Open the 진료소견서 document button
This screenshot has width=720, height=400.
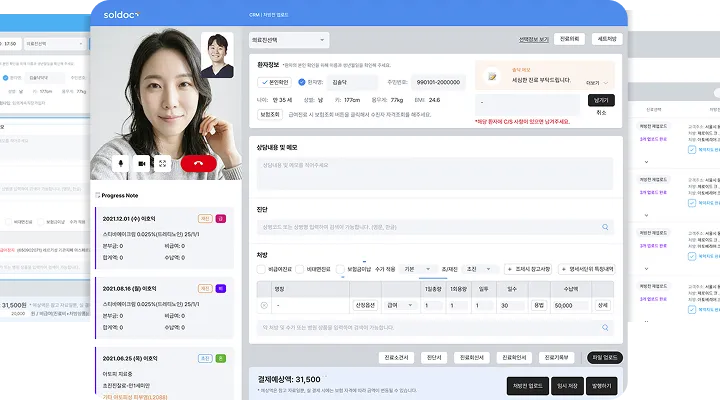[x=396, y=358]
